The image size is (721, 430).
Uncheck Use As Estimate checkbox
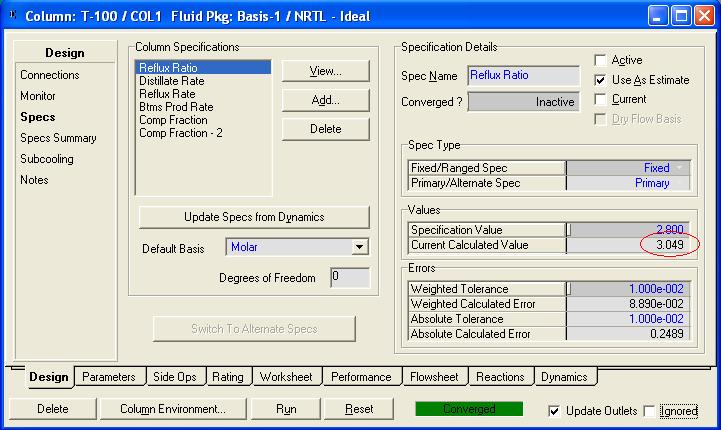click(x=601, y=80)
